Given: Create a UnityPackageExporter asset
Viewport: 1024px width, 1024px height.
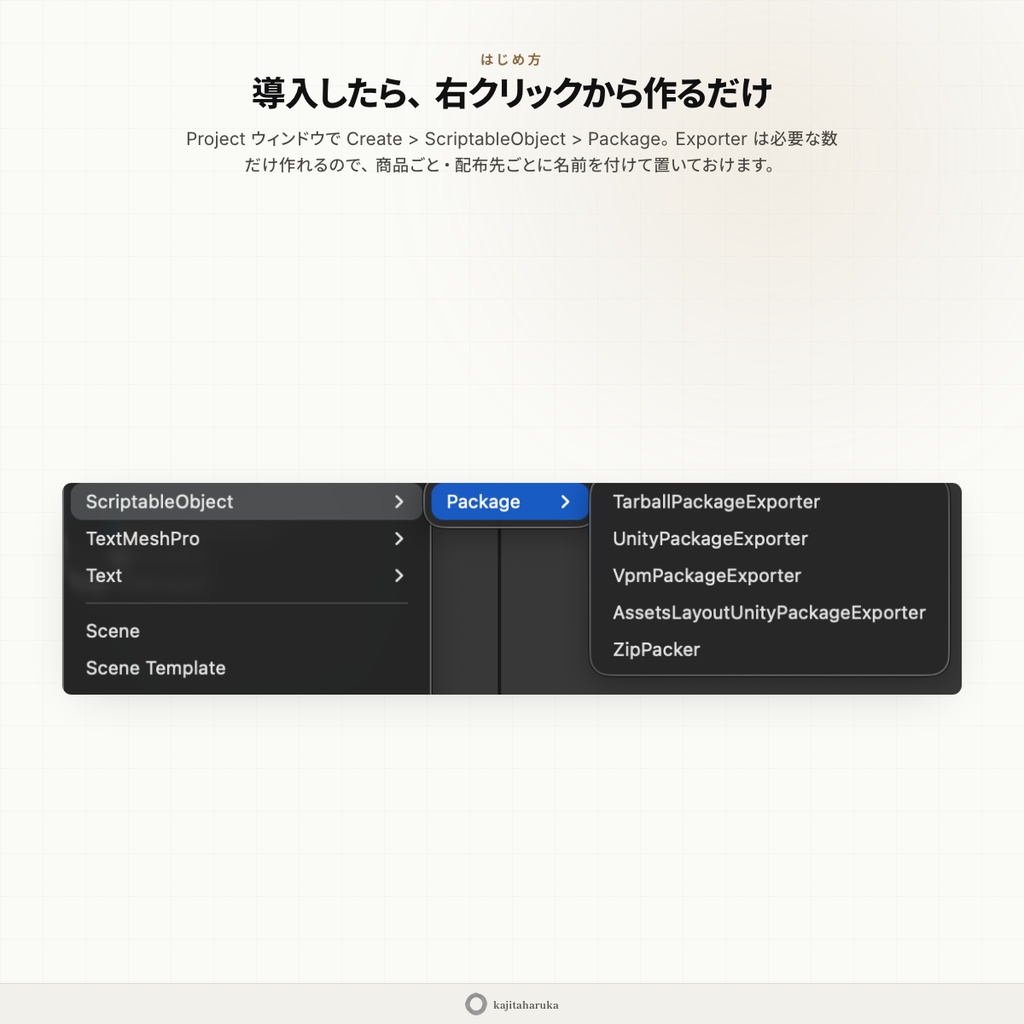Looking at the screenshot, I should point(710,539).
